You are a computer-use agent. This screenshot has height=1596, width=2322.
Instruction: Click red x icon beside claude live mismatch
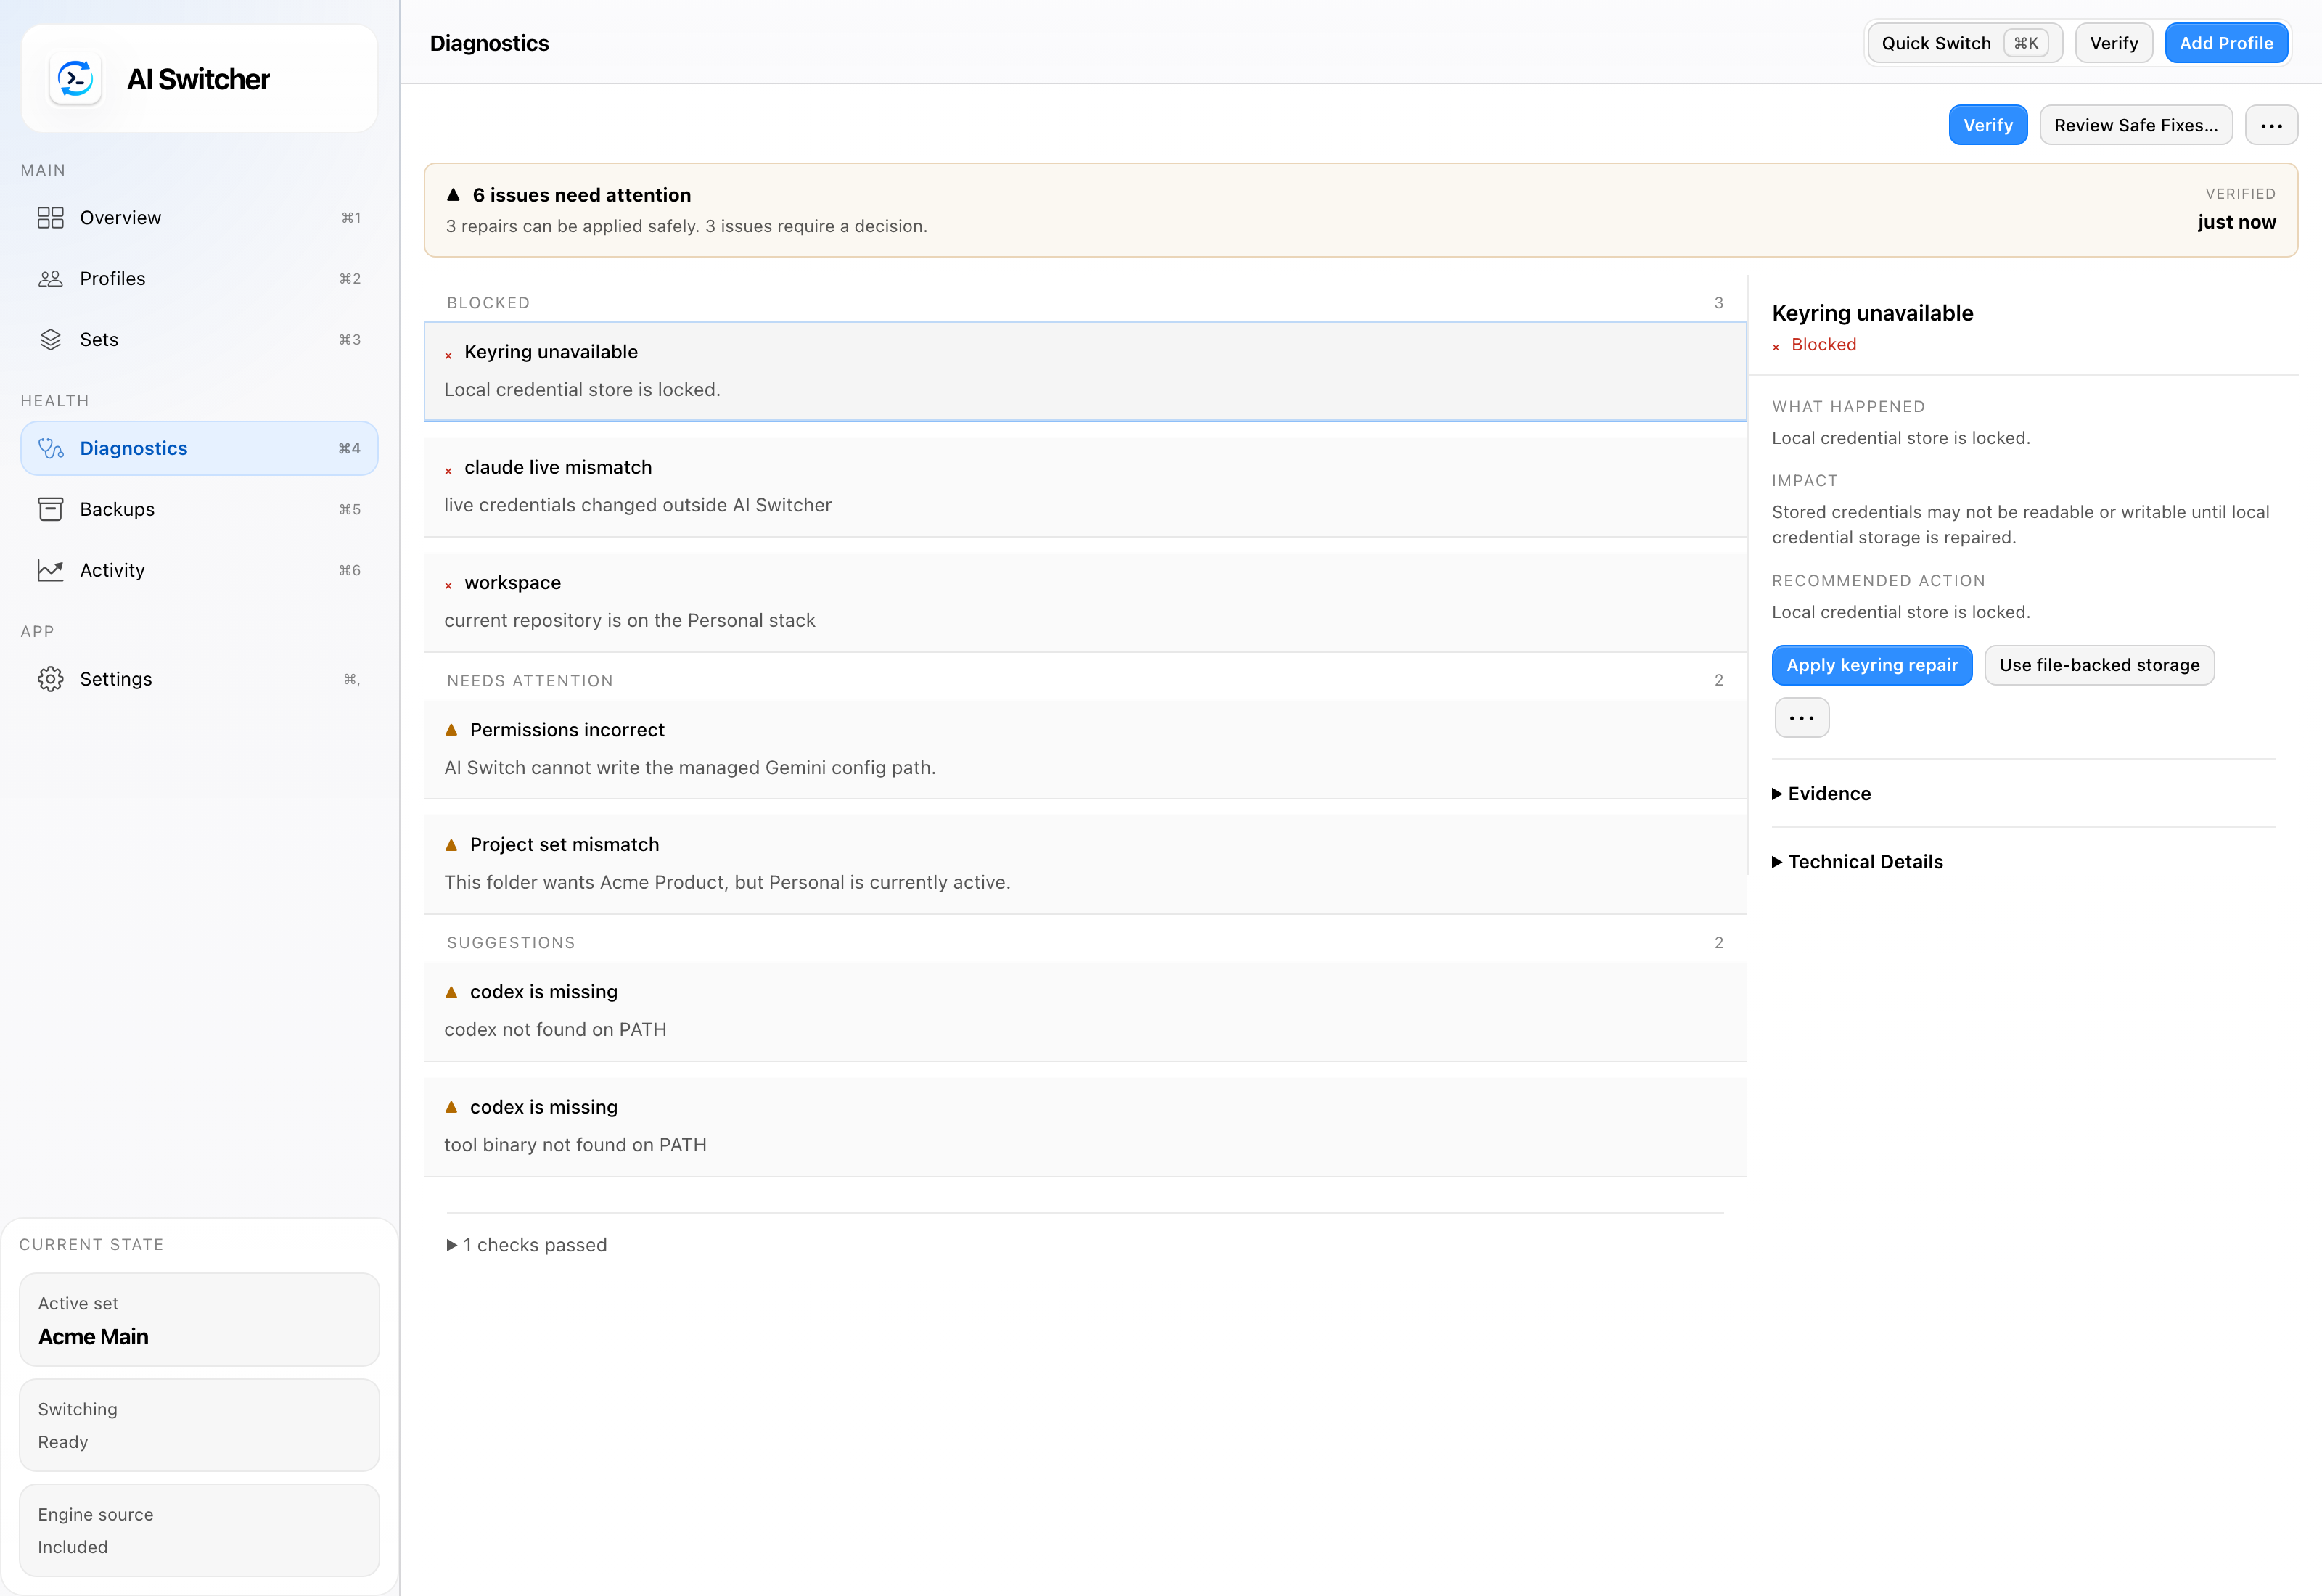point(448,470)
